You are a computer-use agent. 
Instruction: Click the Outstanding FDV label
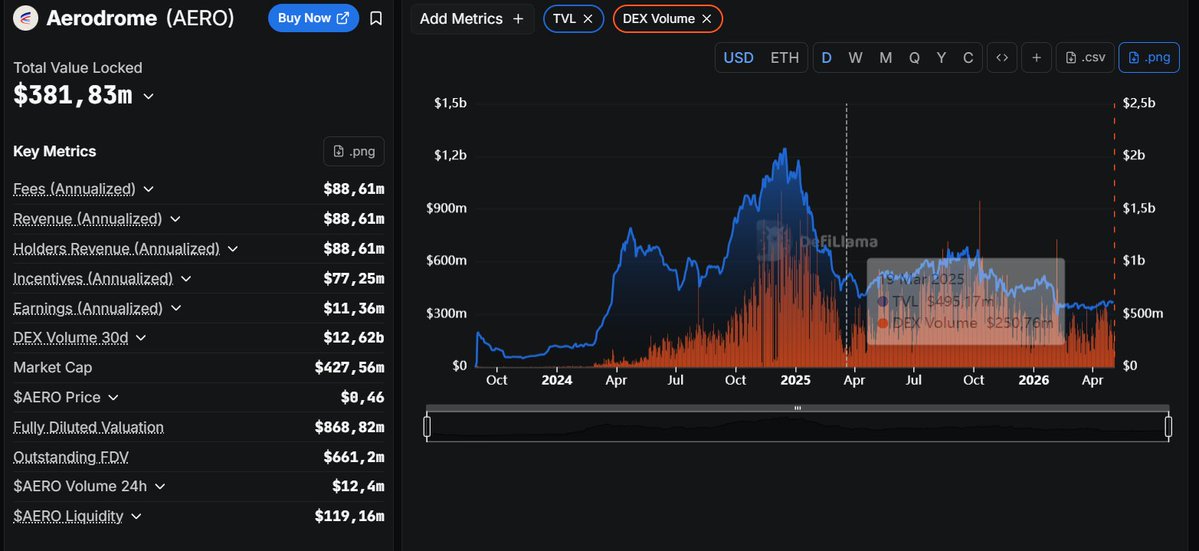pos(71,457)
